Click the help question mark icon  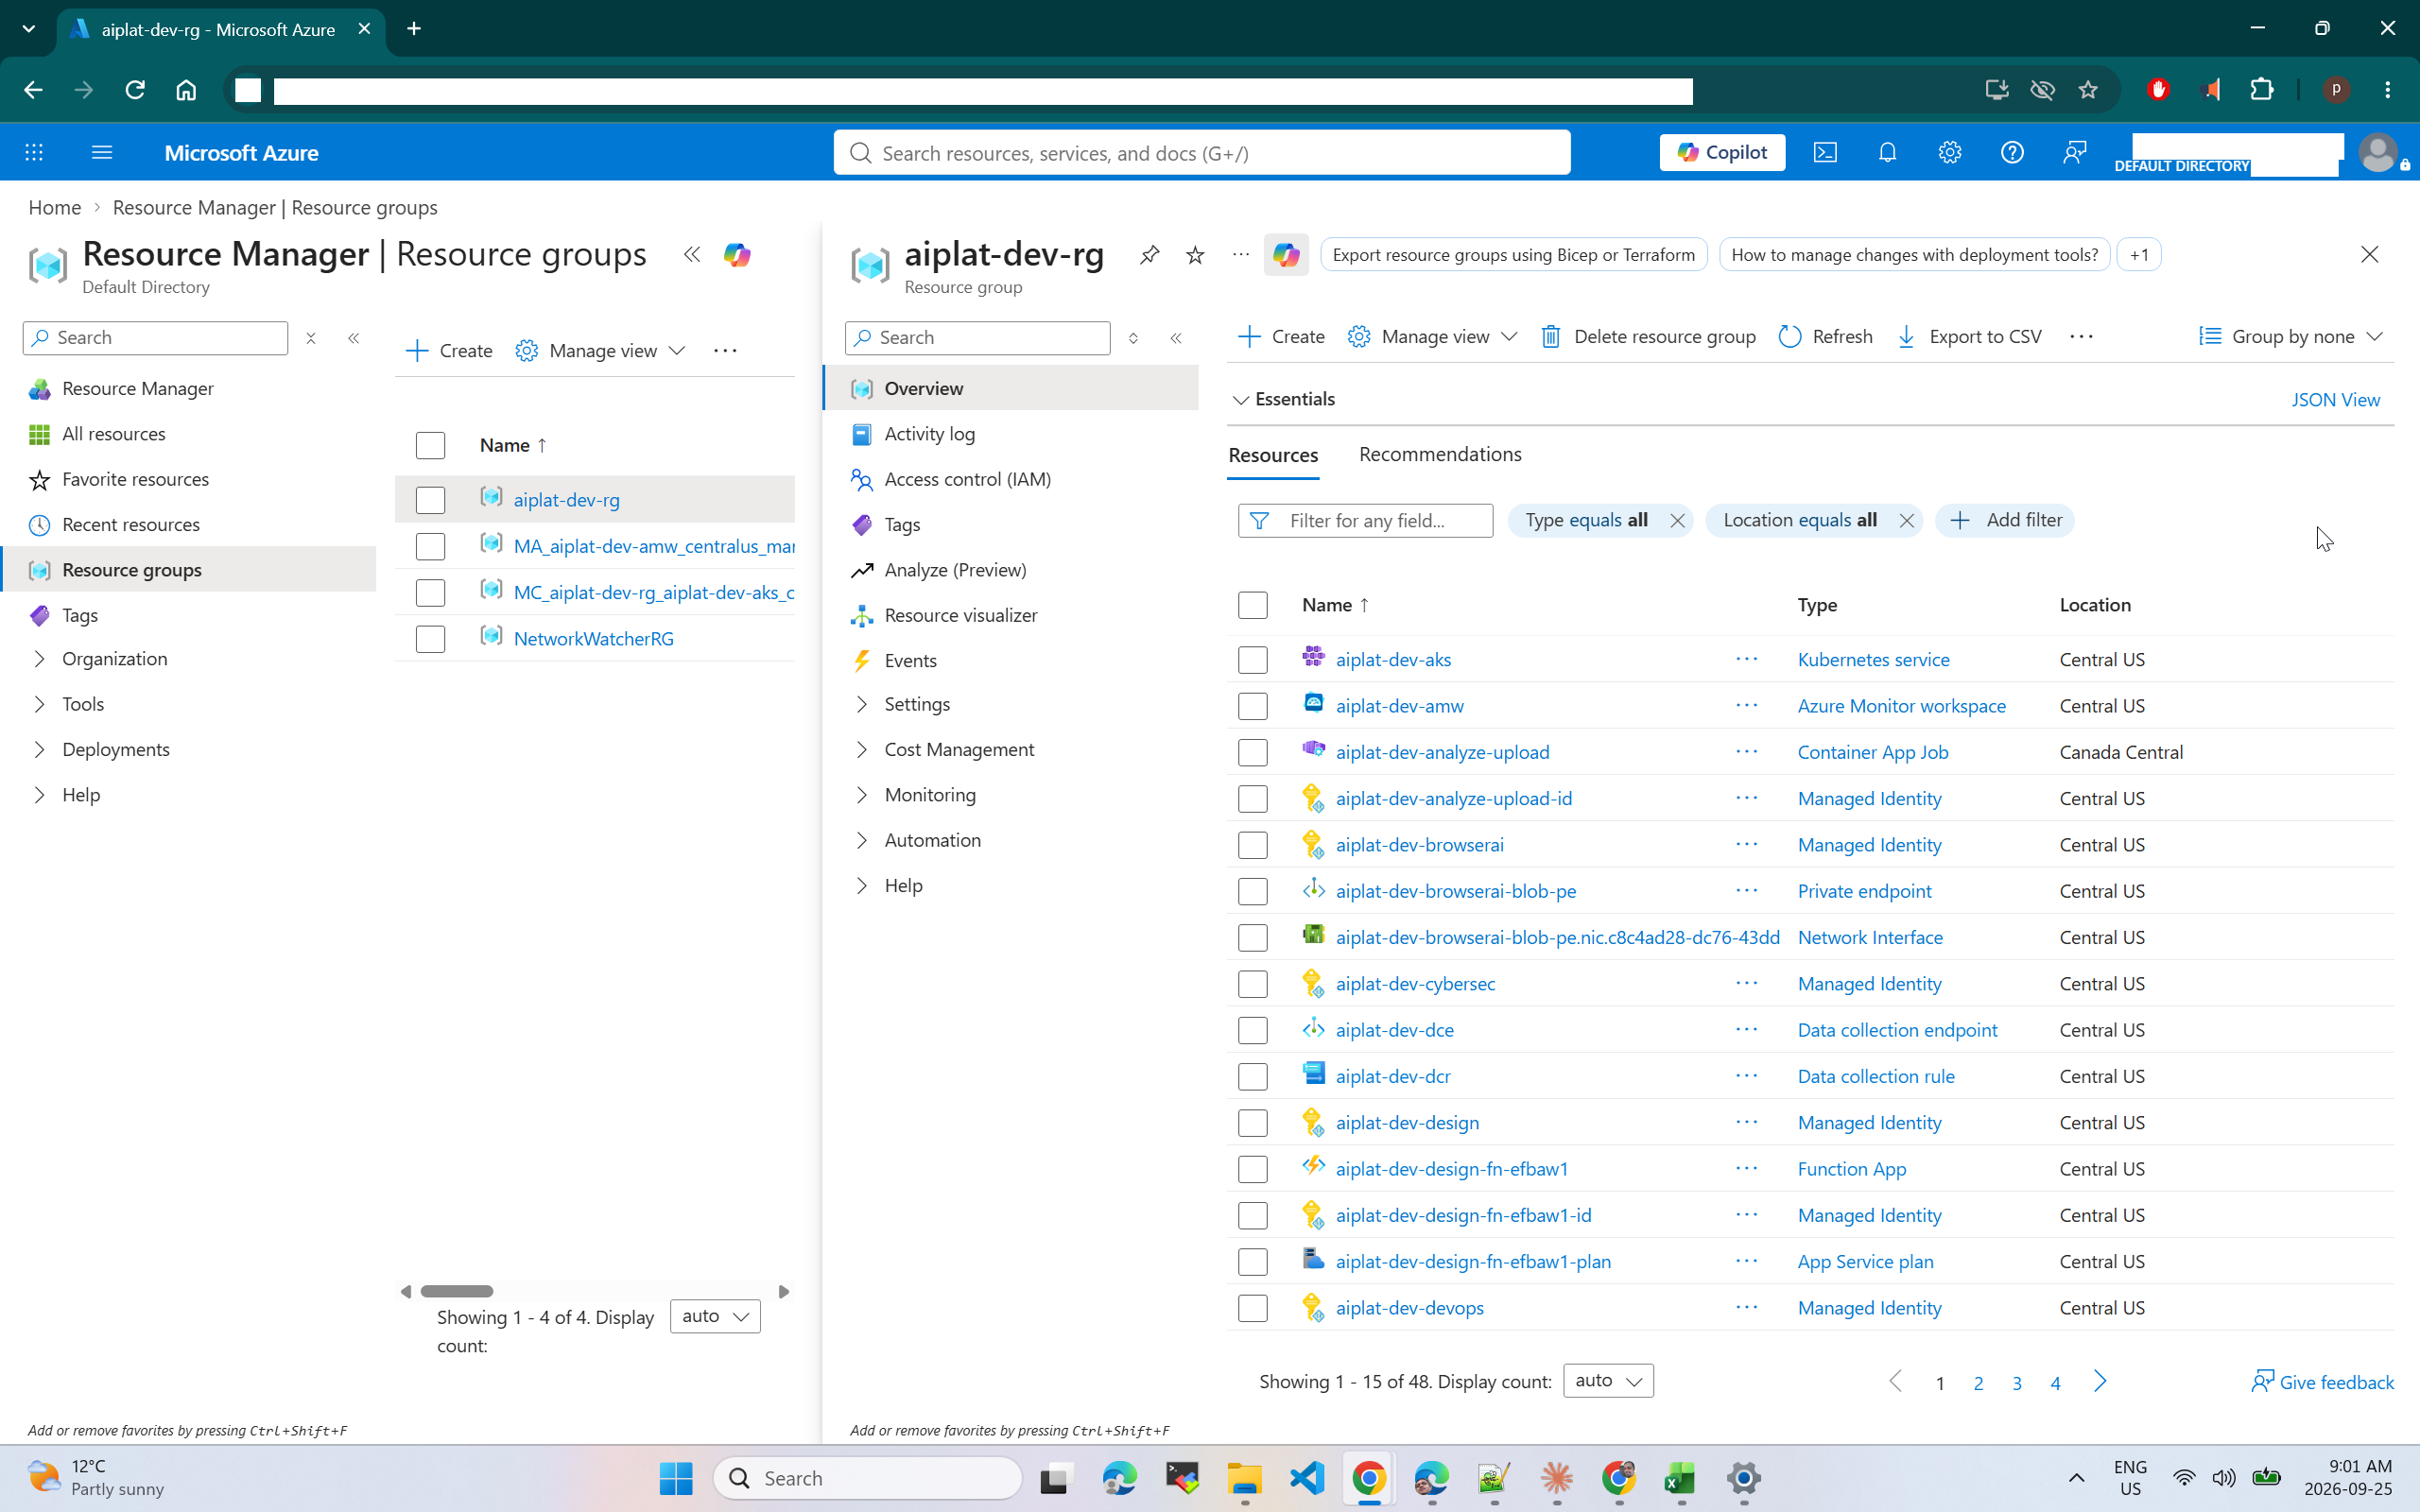click(x=2012, y=152)
